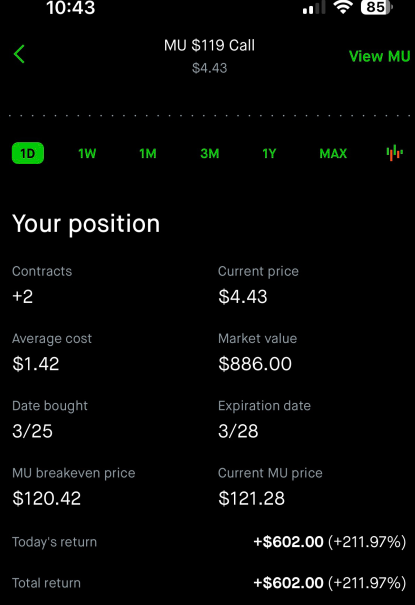
Task: Tap the Today's return row
Action: [x=209, y=542]
